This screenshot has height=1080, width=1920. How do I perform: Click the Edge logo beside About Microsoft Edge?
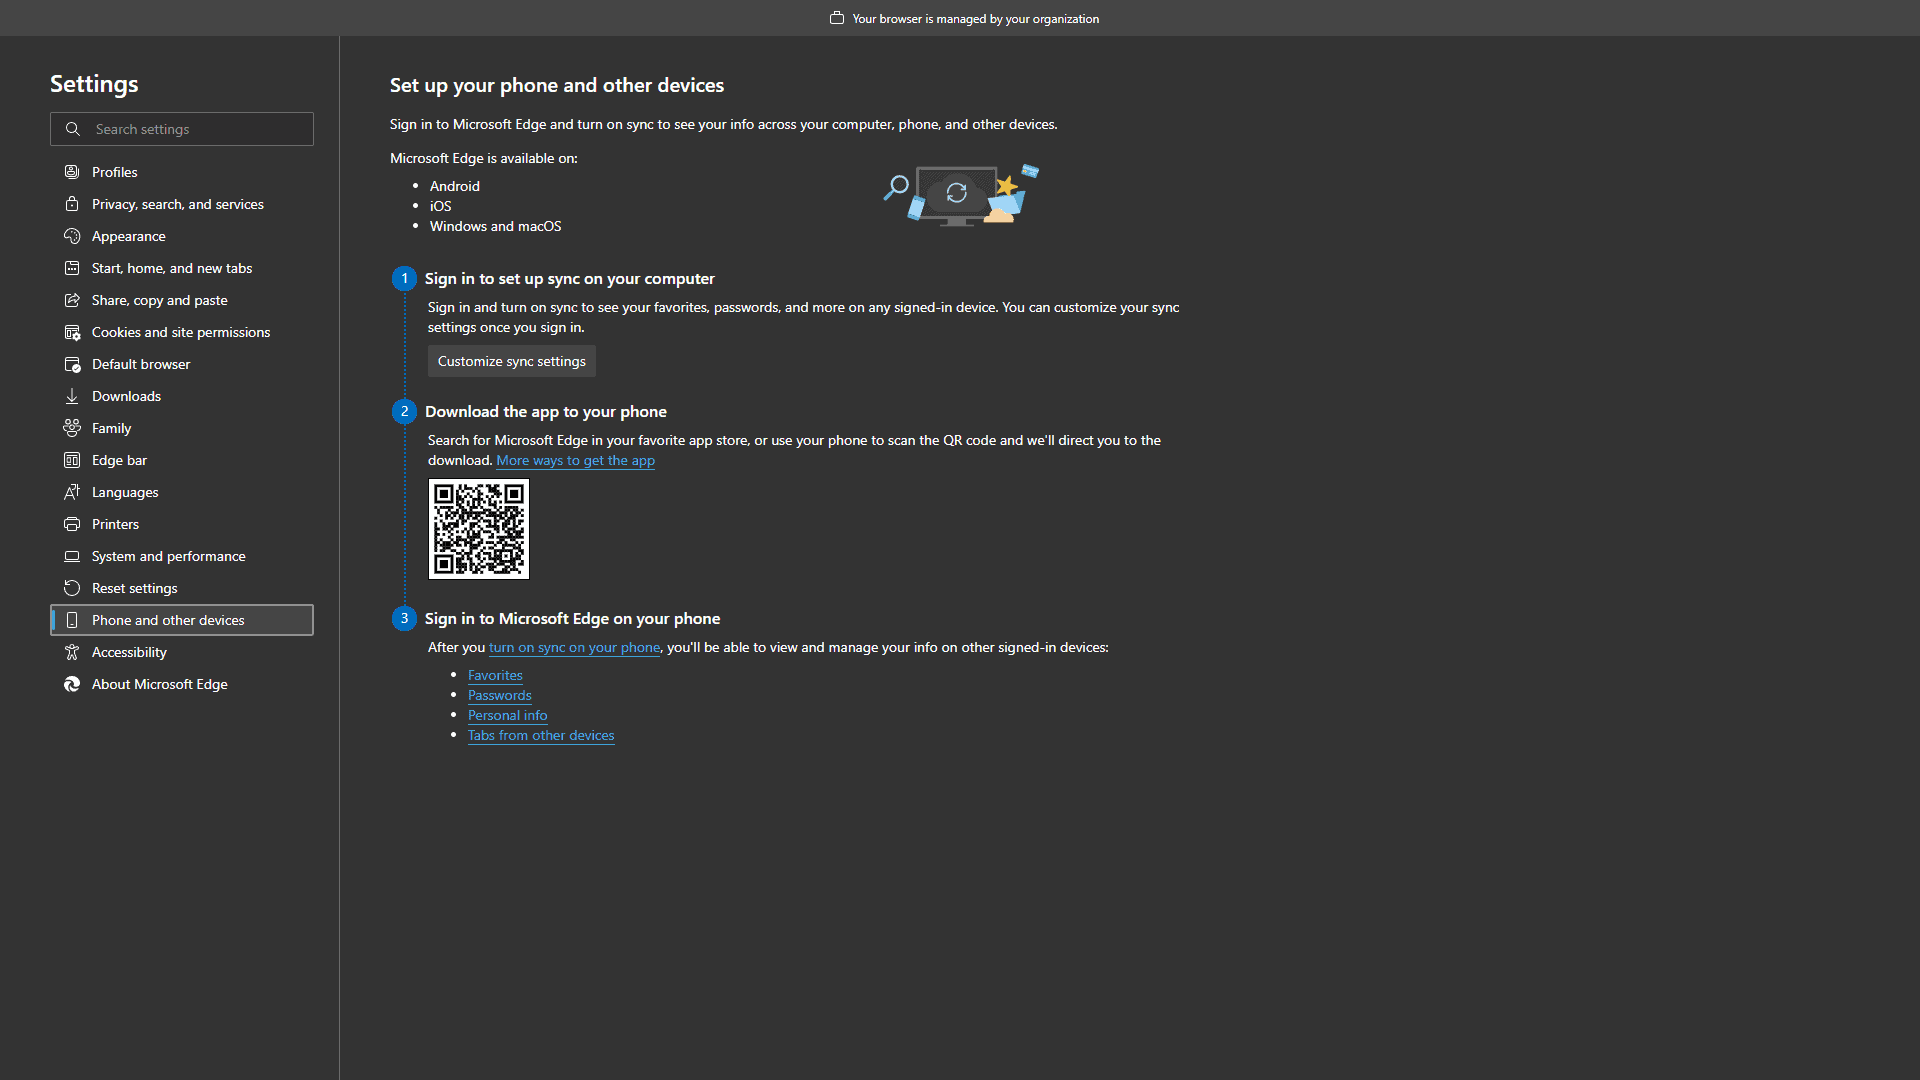click(72, 684)
